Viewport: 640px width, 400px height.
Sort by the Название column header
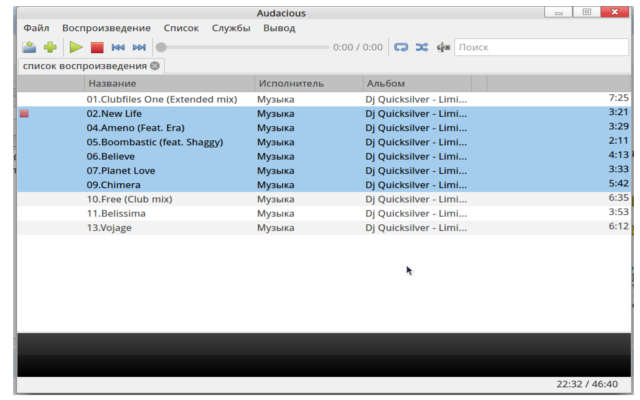pos(168,83)
